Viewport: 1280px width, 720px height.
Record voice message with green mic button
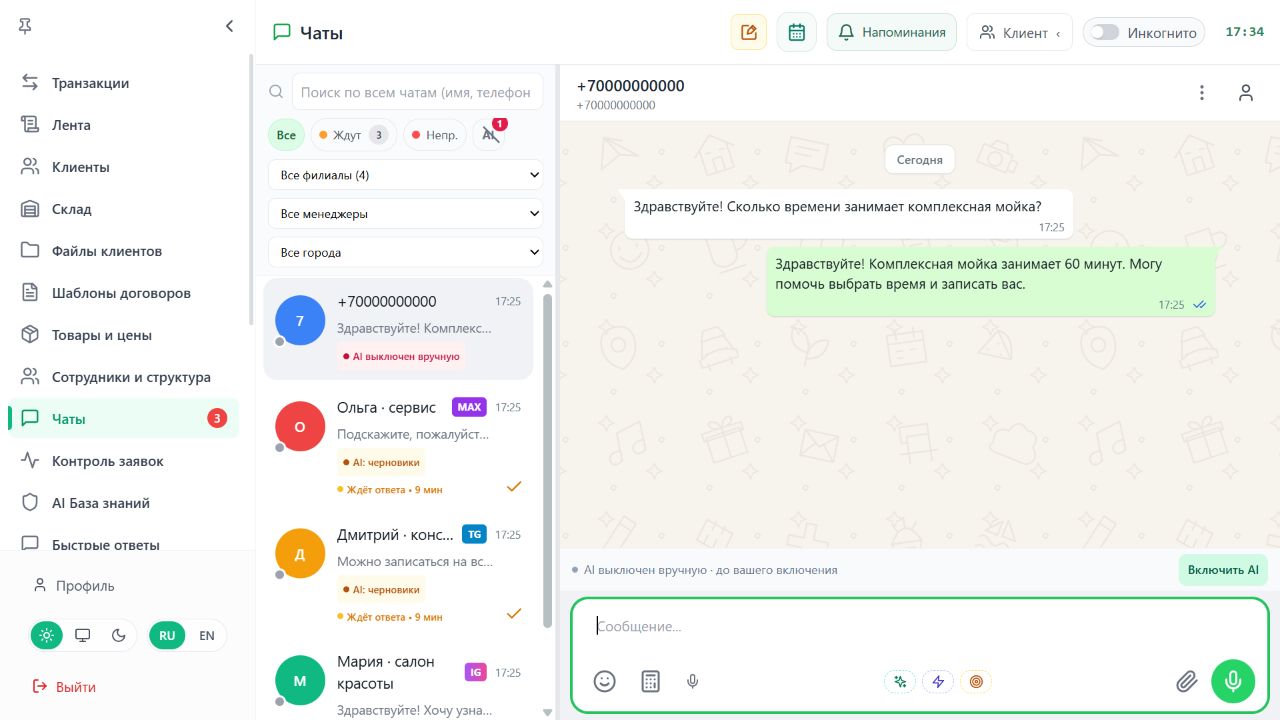[1233, 681]
